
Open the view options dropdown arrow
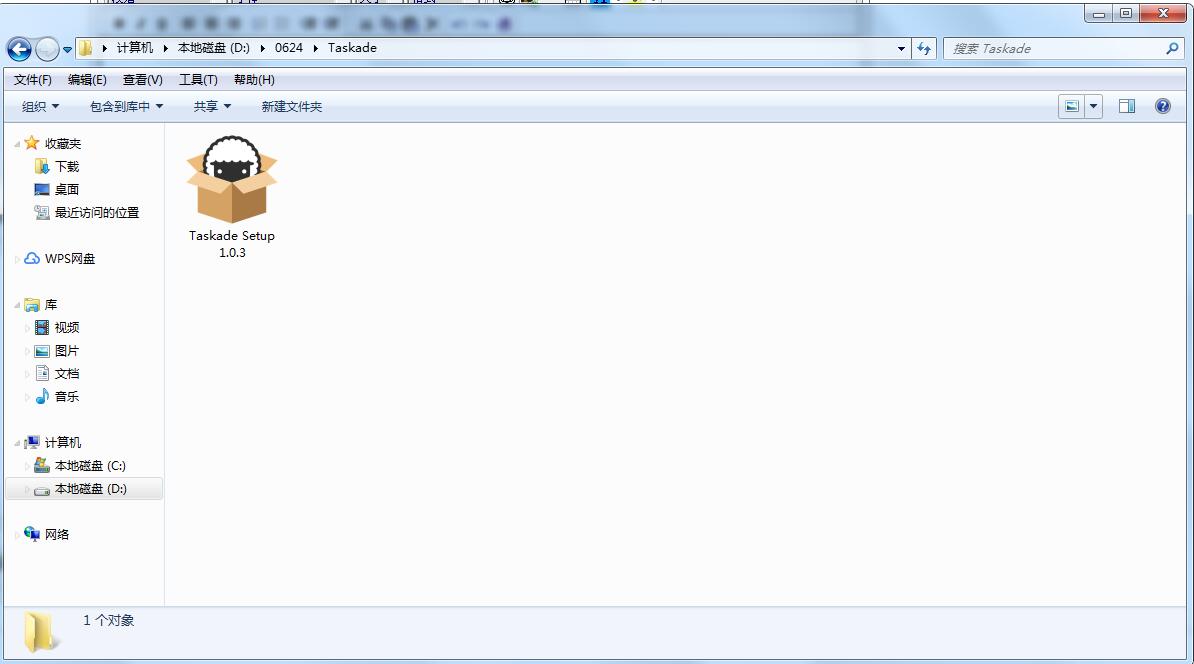point(1093,107)
